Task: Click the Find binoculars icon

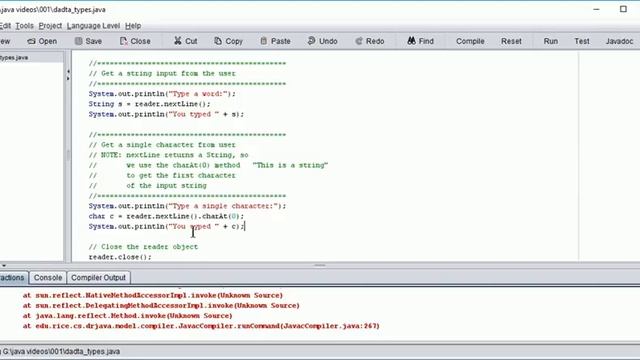Action: point(411,41)
